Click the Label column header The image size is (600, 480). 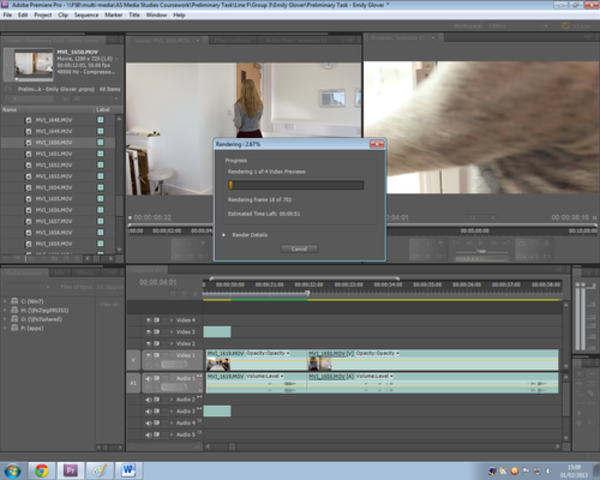103,110
